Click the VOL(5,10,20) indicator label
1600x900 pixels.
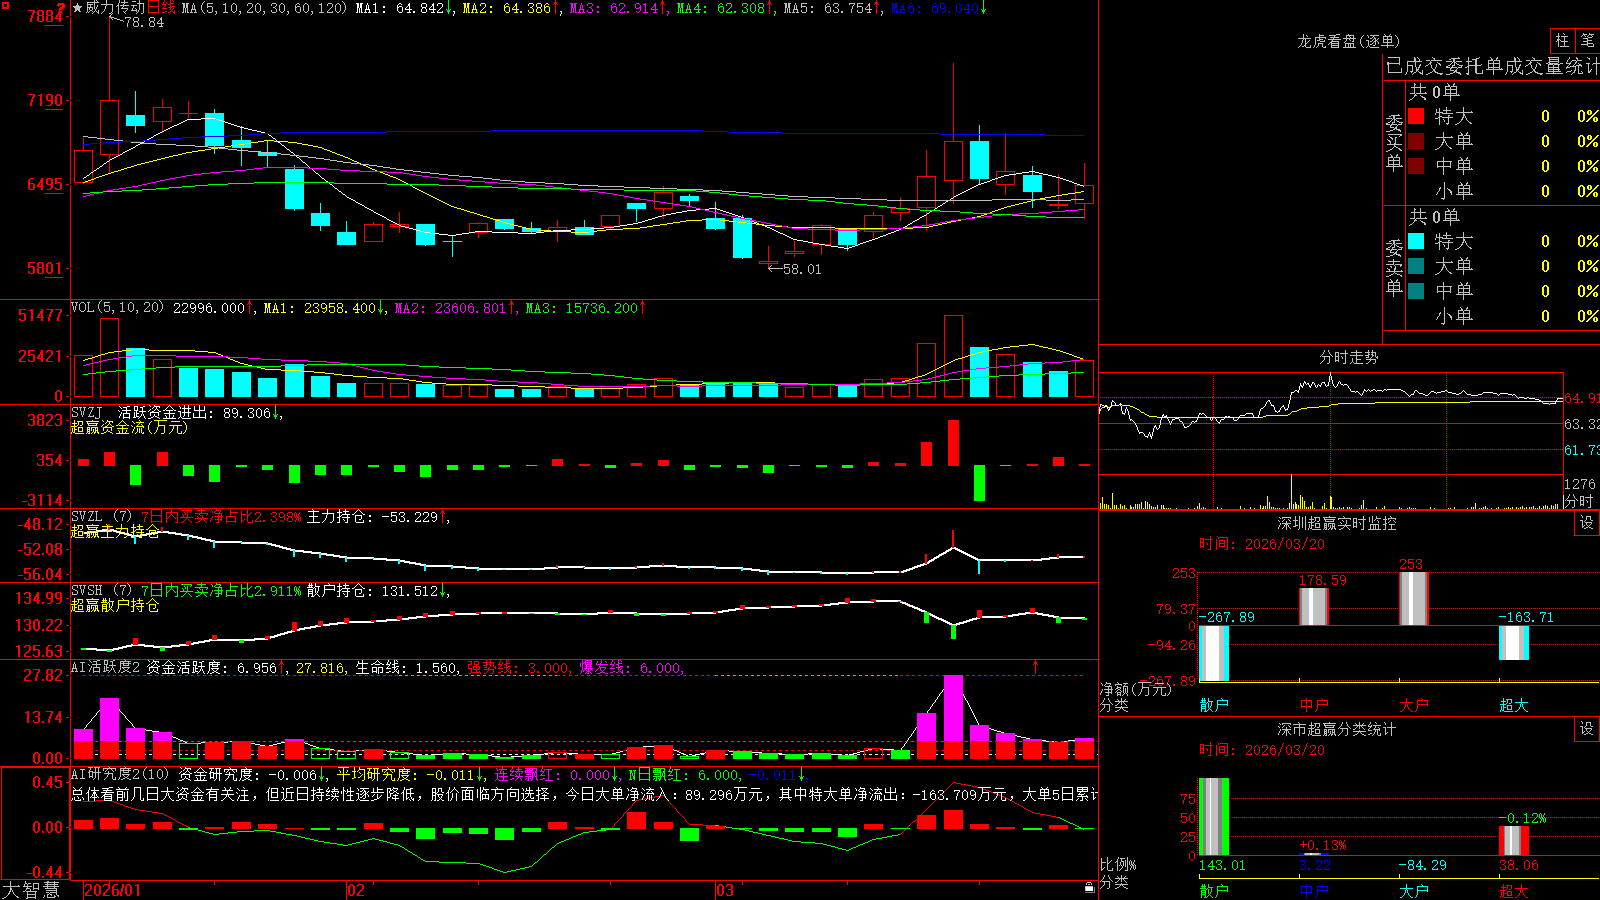point(118,307)
